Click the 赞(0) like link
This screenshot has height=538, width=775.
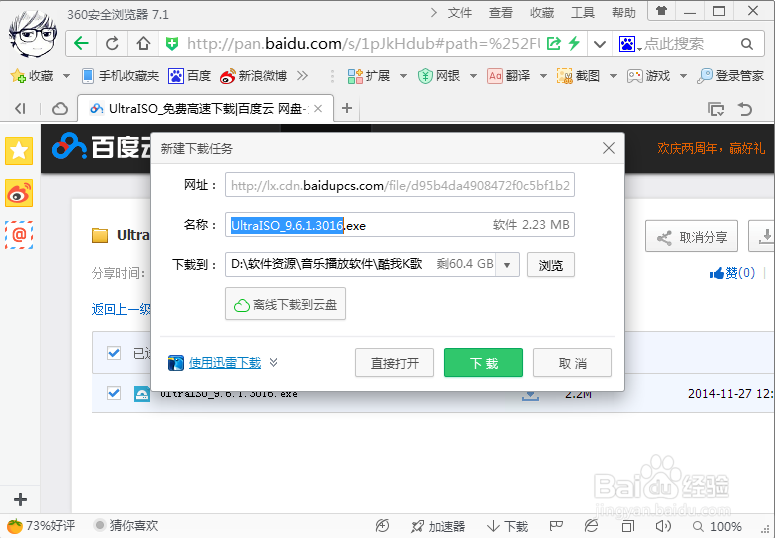(732, 273)
